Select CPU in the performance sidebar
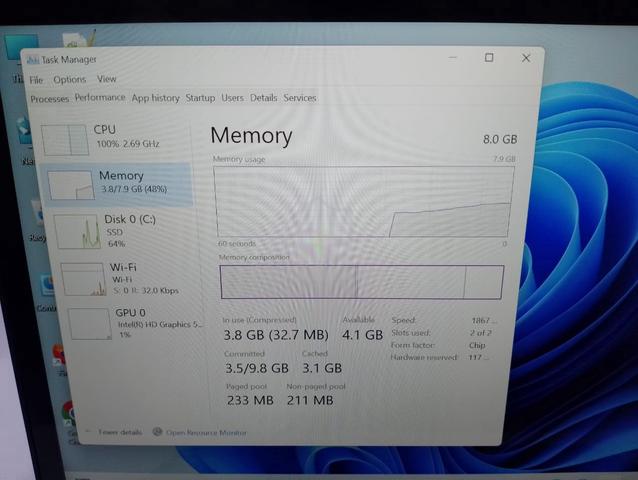This screenshot has height=480, width=638. tap(115, 139)
